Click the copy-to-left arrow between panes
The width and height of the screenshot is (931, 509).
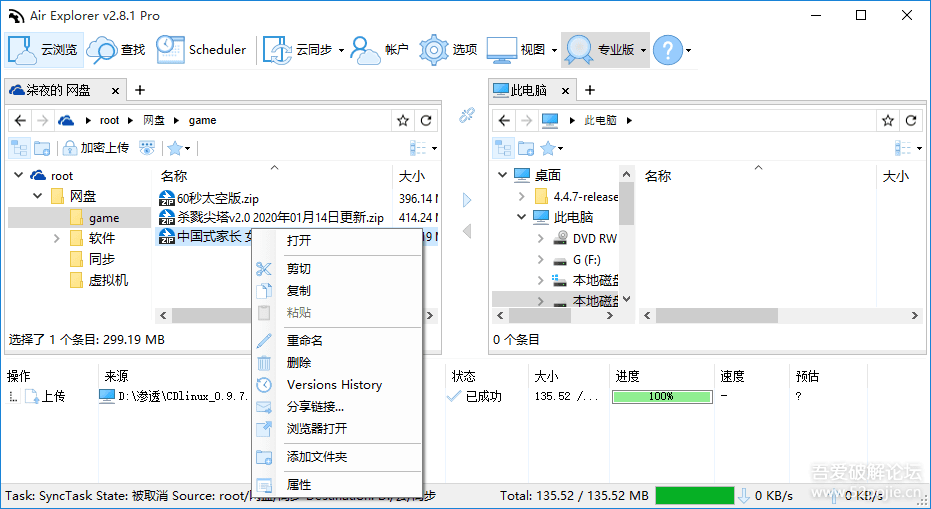tap(467, 231)
